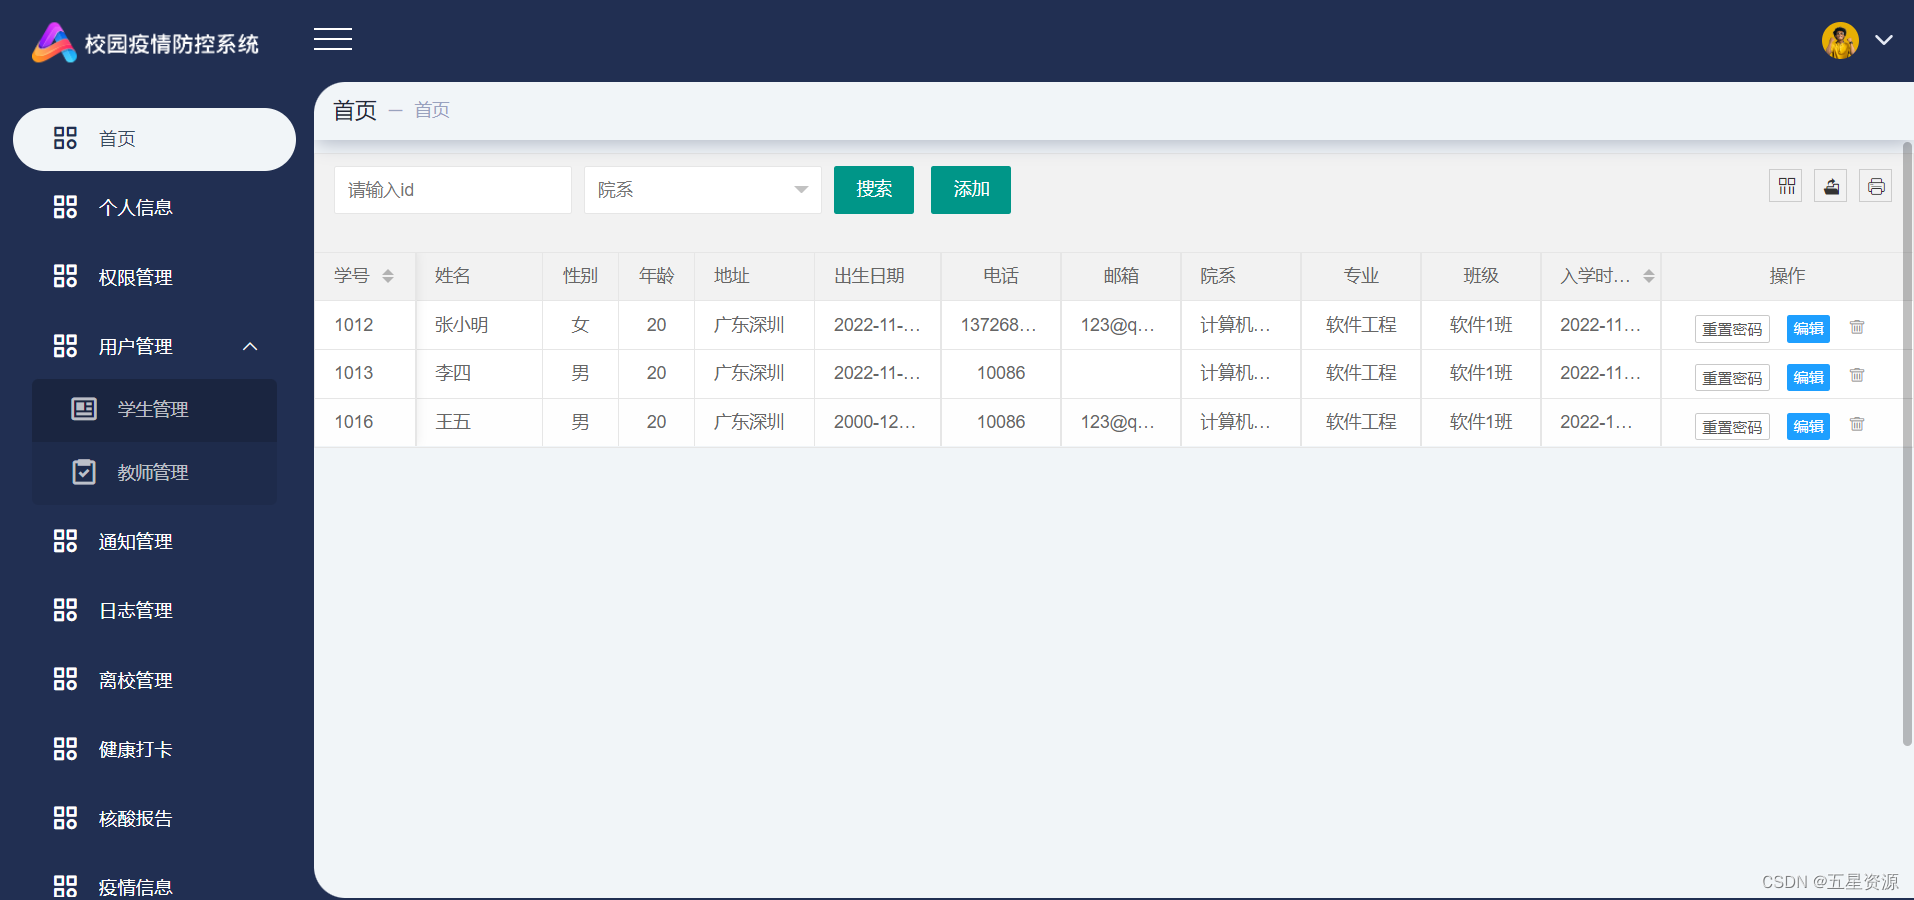Viewport: 1914px width, 900px height.
Task: Click the 离校管理 sidebar grid icon
Action: pyautogui.click(x=65, y=679)
